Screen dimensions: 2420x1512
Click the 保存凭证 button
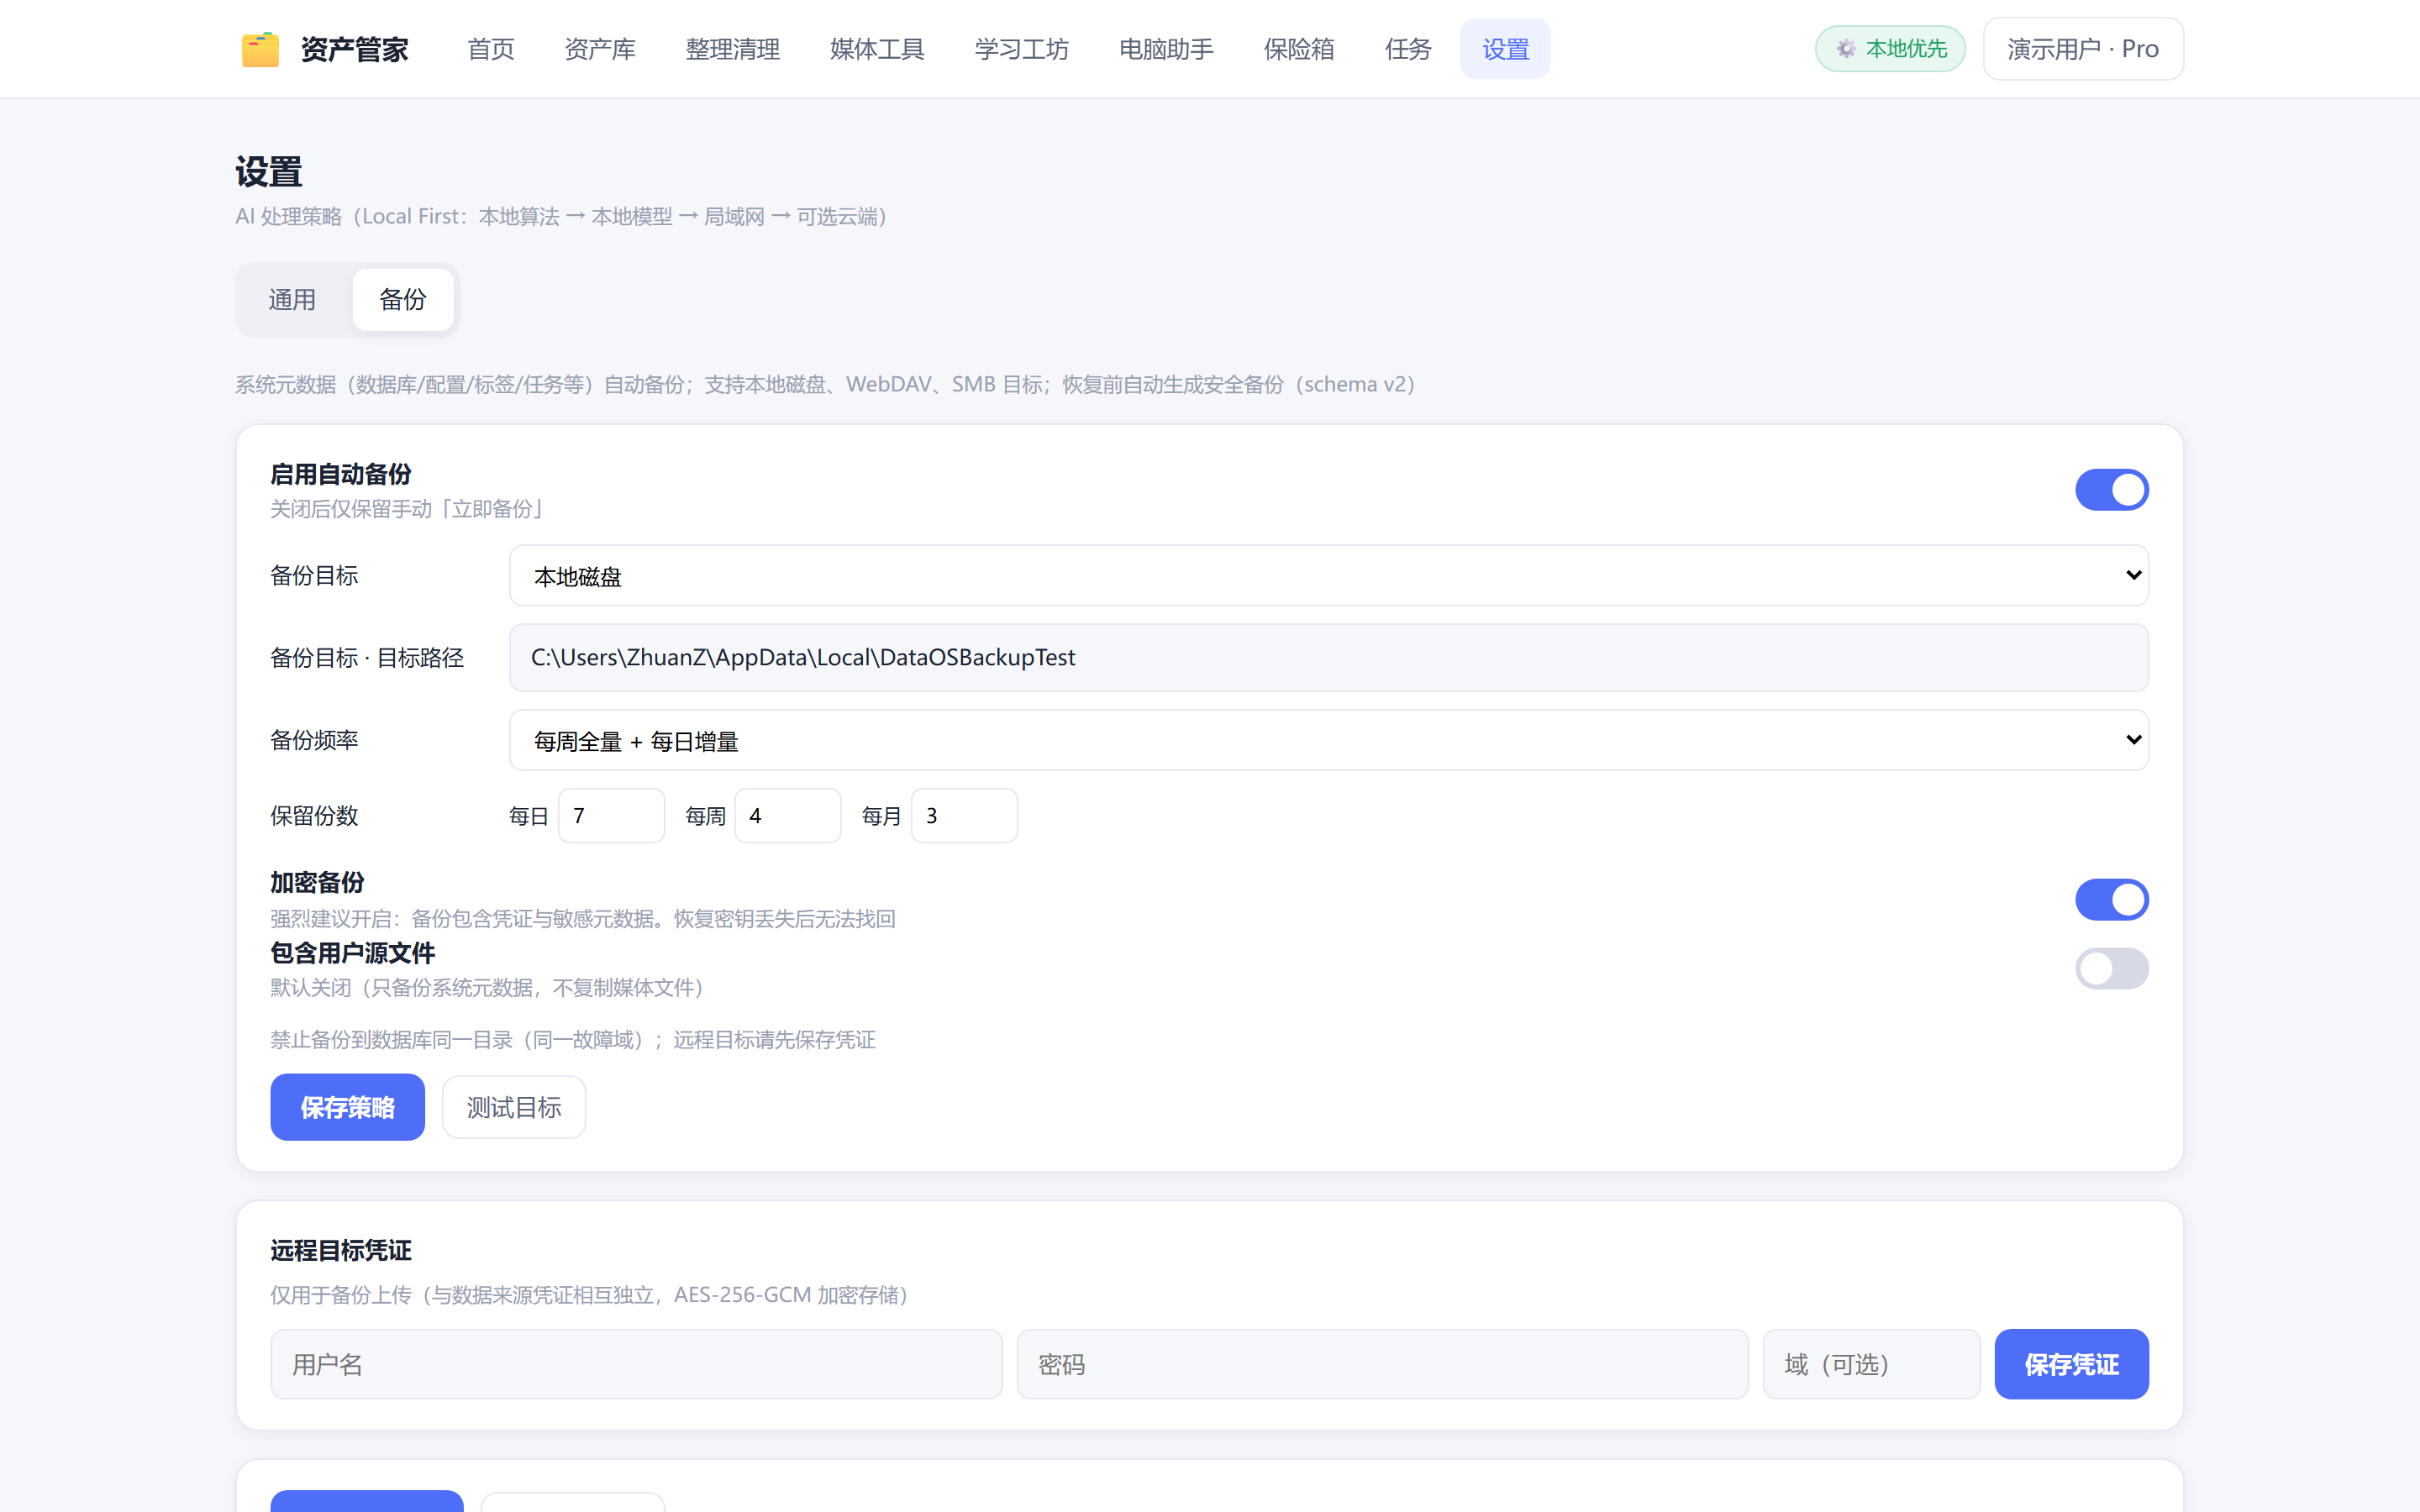click(x=2071, y=1364)
